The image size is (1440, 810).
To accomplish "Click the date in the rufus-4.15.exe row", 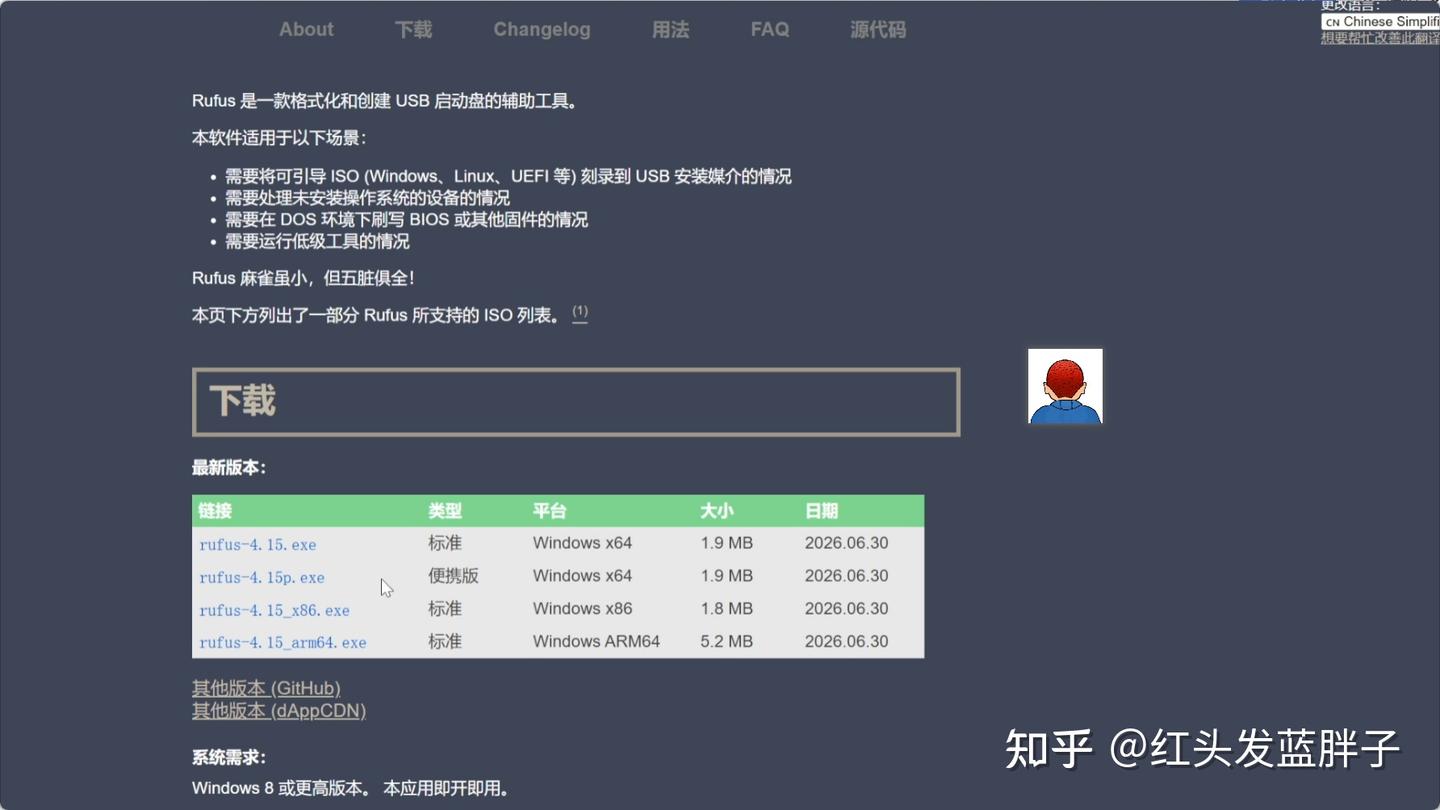I will click(x=847, y=543).
